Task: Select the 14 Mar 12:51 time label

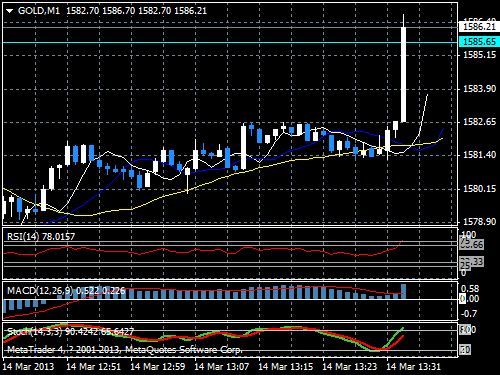Action: click(x=94, y=367)
